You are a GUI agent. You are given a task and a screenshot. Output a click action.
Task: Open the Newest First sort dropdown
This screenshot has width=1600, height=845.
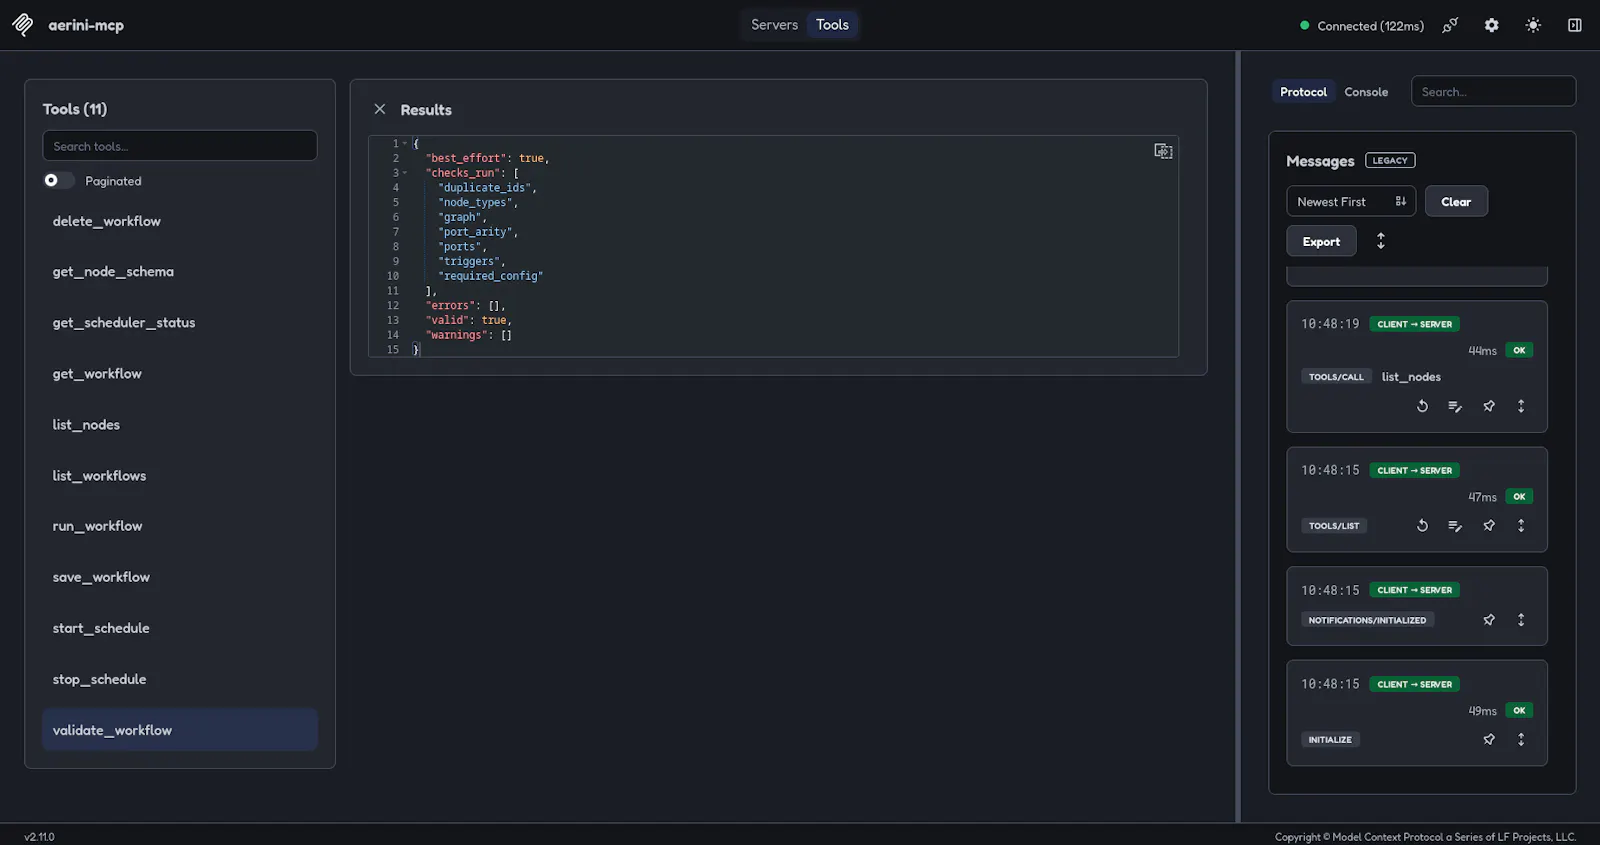click(1351, 201)
